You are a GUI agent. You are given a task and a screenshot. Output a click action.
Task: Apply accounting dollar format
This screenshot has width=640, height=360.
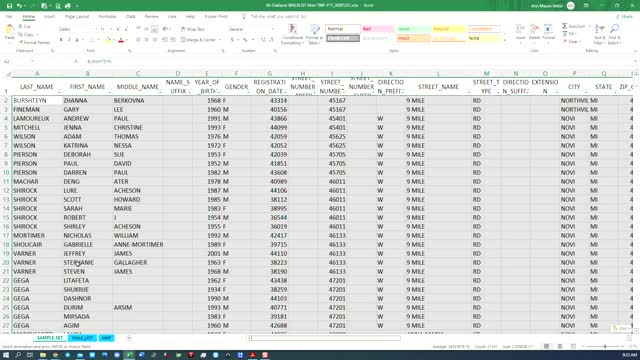click(232, 40)
